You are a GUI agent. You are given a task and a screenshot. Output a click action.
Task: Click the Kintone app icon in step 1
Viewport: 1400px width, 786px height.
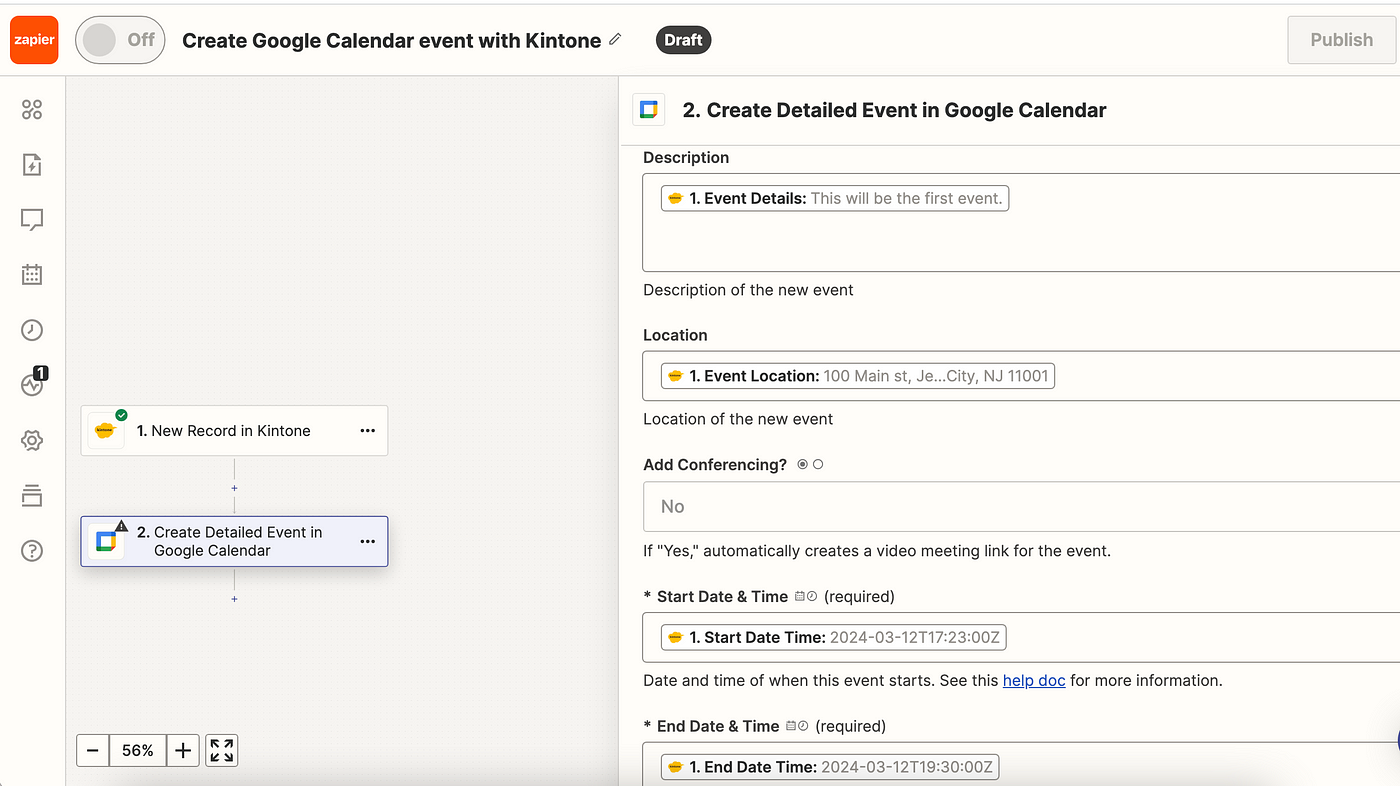click(104, 431)
